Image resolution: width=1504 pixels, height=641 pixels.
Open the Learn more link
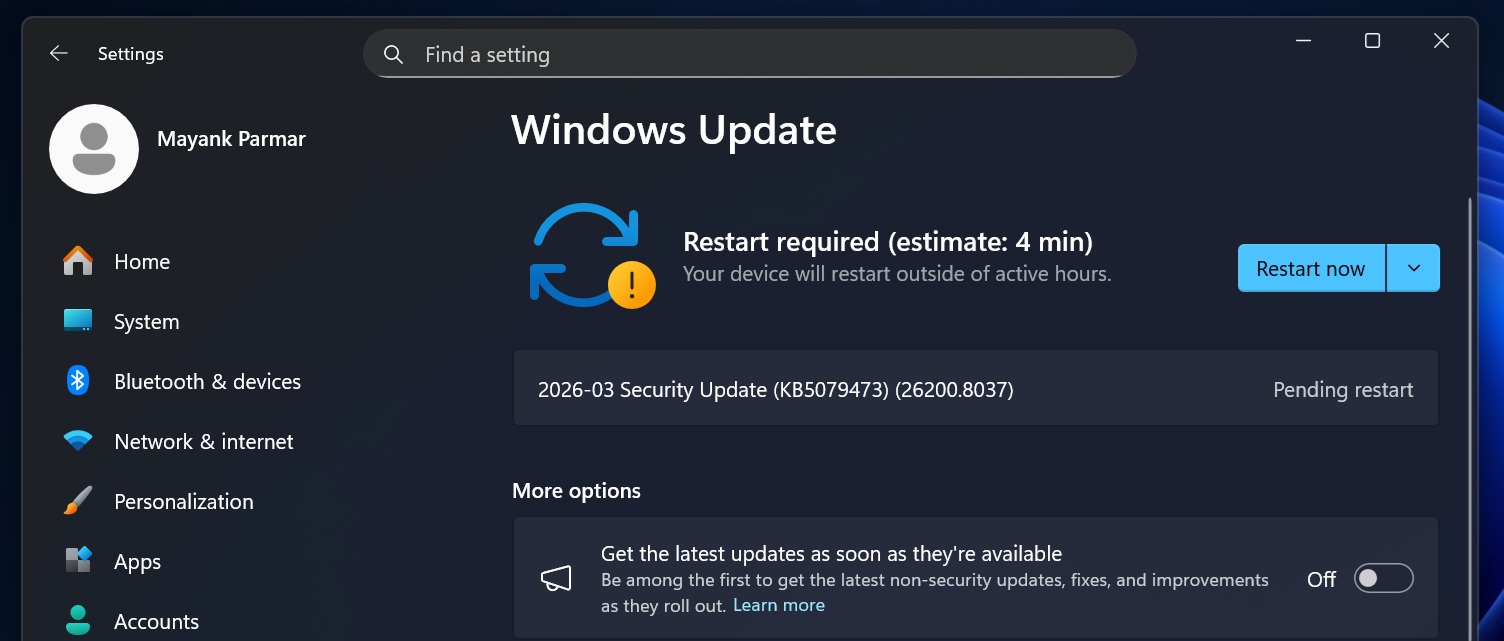click(779, 605)
